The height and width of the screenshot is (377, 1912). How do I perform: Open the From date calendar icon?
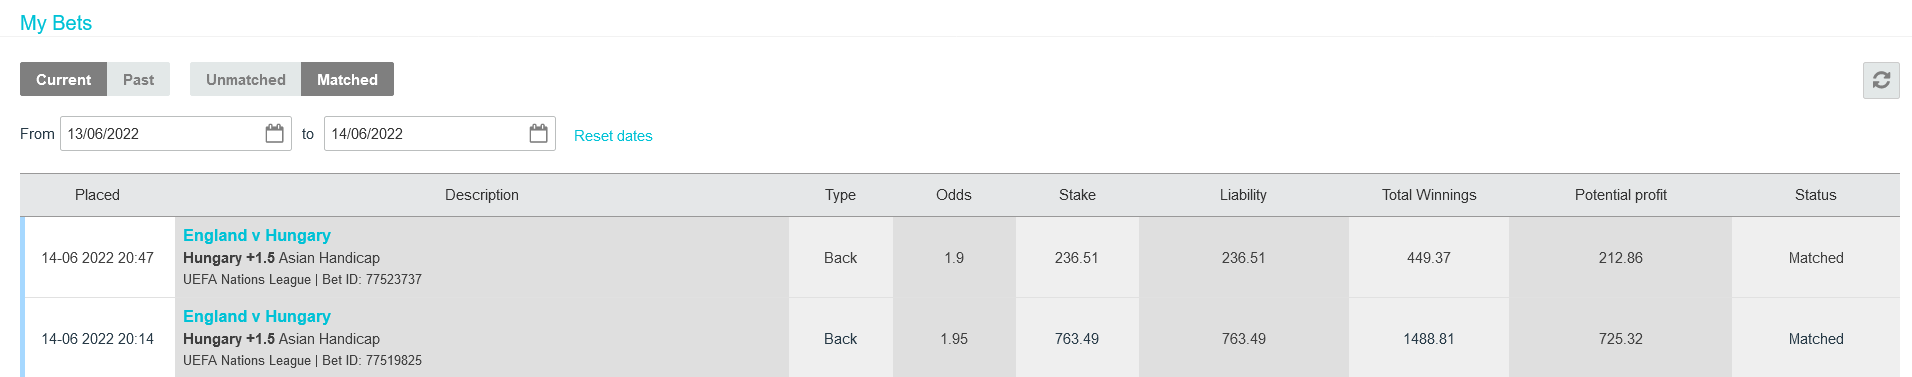(x=274, y=133)
